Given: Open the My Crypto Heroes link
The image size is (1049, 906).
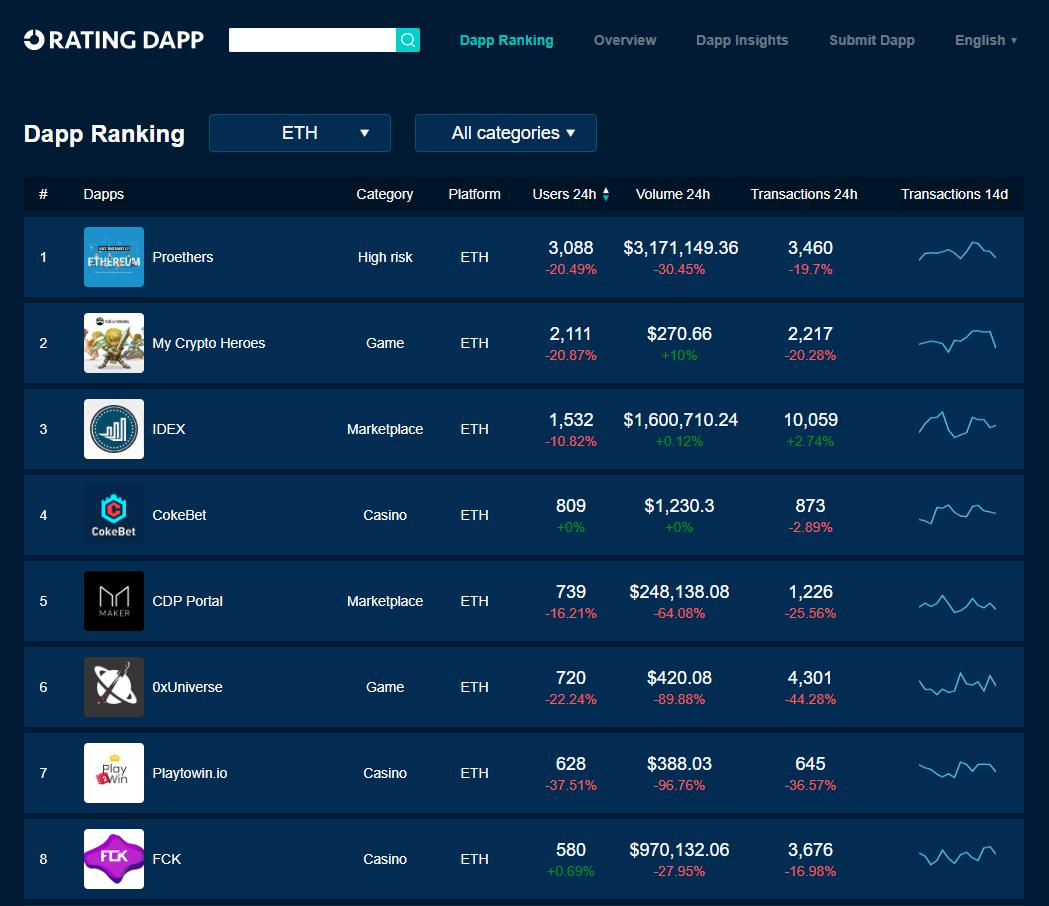Looking at the screenshot, I should click(209, 343).
